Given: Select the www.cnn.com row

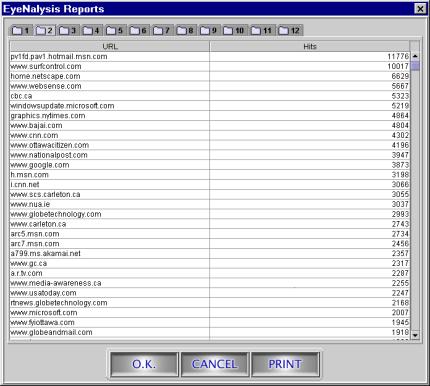Looking at the screenshot, I should click(210, 135).
